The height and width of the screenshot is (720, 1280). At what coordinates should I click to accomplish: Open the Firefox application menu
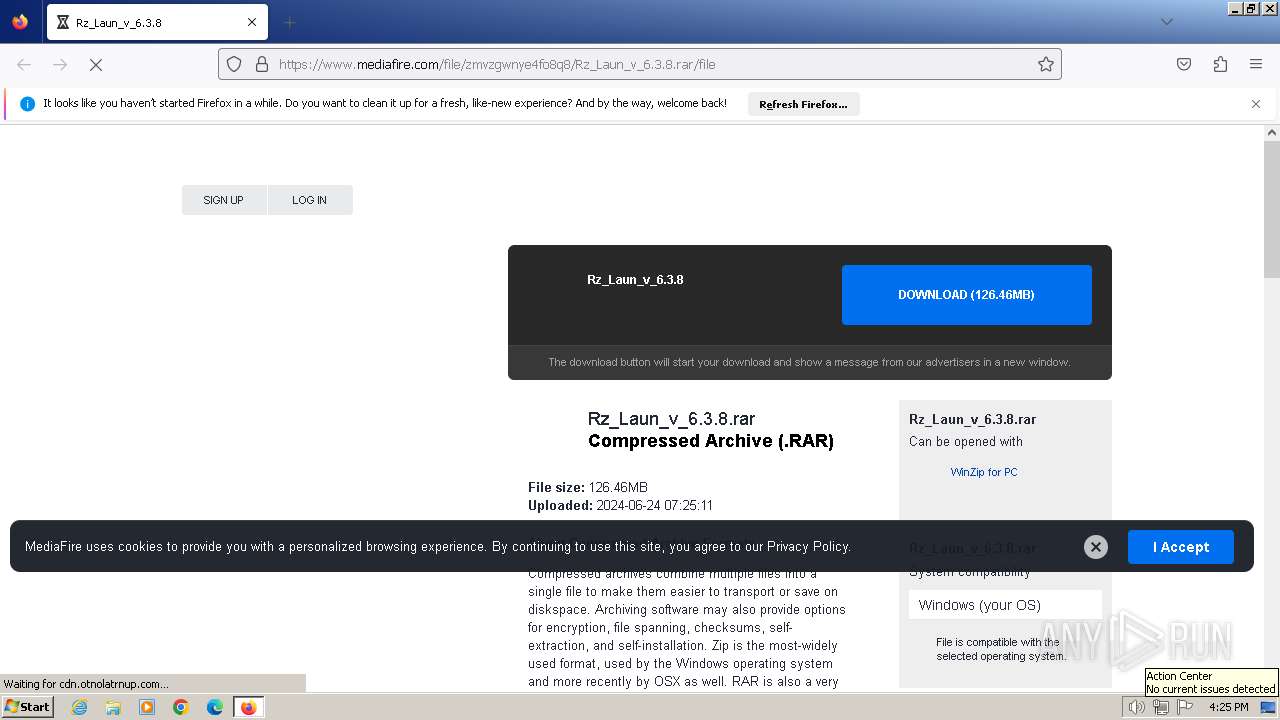(x=1256, y=64)
